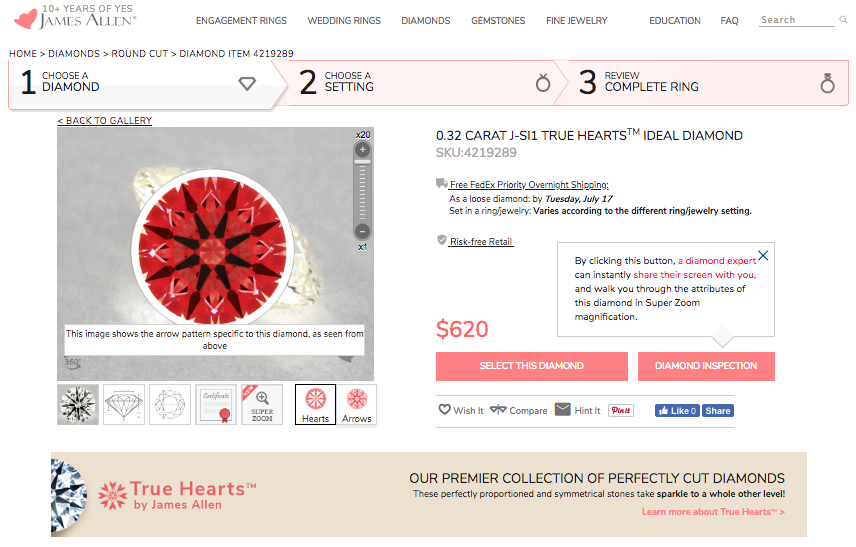This screenshot has width=856, height=547.
Task: View the diamond photo thumbnail
Action: pyautogui.click(x=78, y=405)
